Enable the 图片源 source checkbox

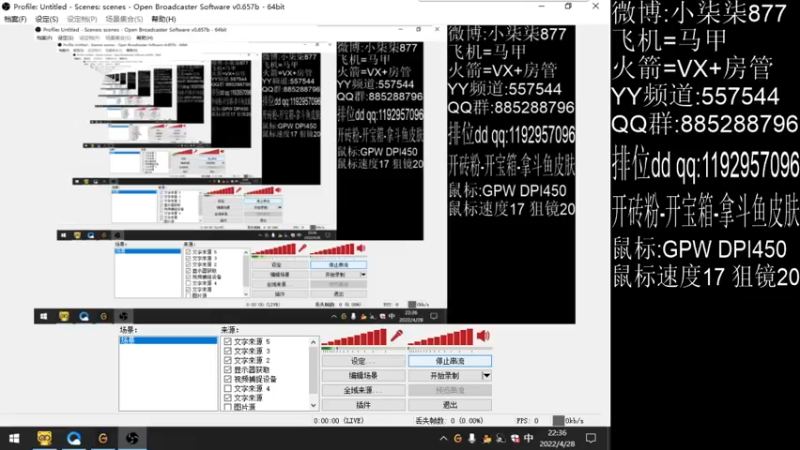[228, 407]
